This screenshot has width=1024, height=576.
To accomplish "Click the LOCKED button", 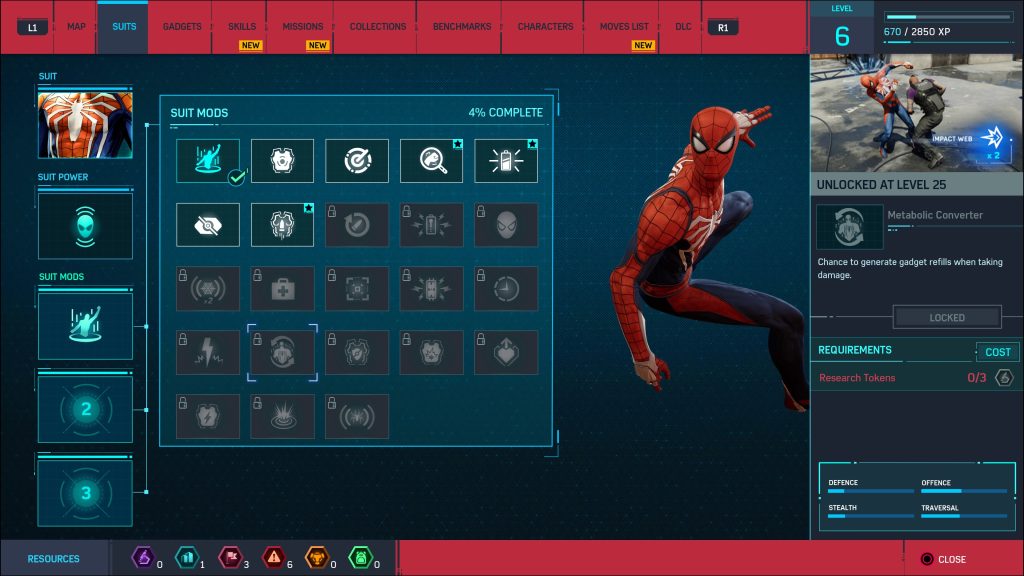I will pos(946,316).
